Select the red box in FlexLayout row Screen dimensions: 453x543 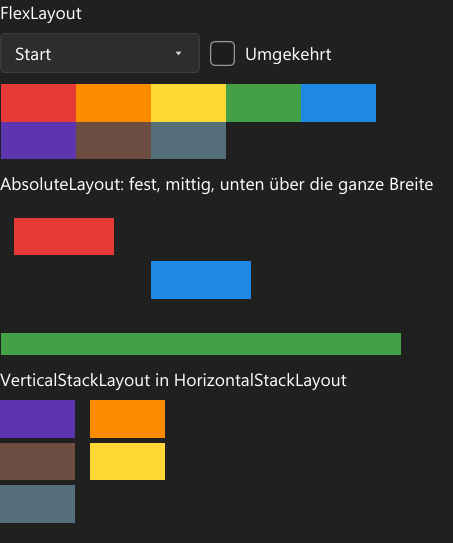[38, 103]
